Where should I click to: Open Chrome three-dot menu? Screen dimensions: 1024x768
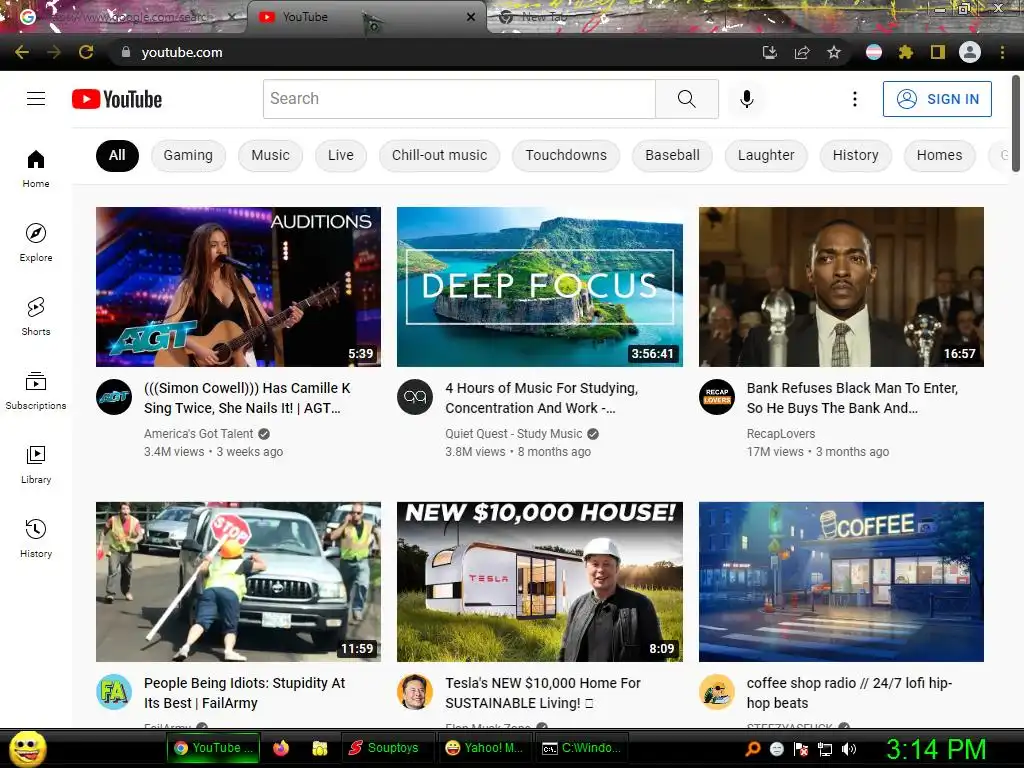(1002, 52)
